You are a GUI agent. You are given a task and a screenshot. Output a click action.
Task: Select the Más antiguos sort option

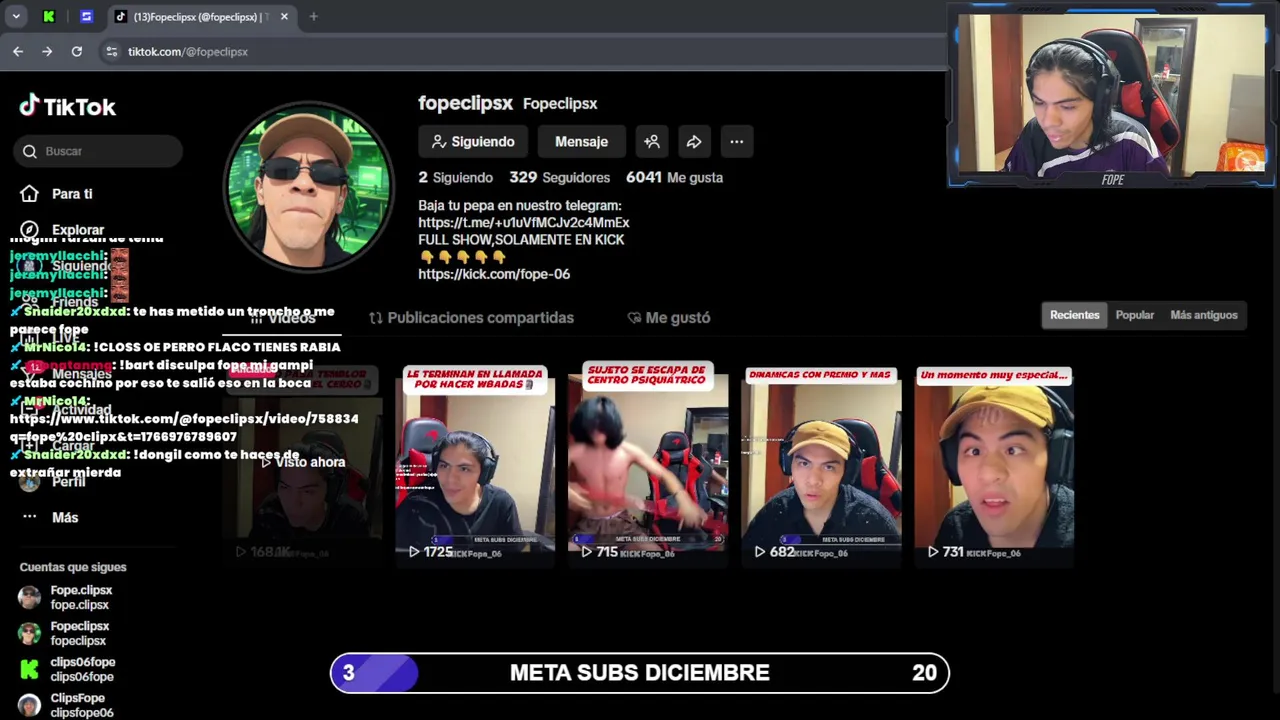1204,315
